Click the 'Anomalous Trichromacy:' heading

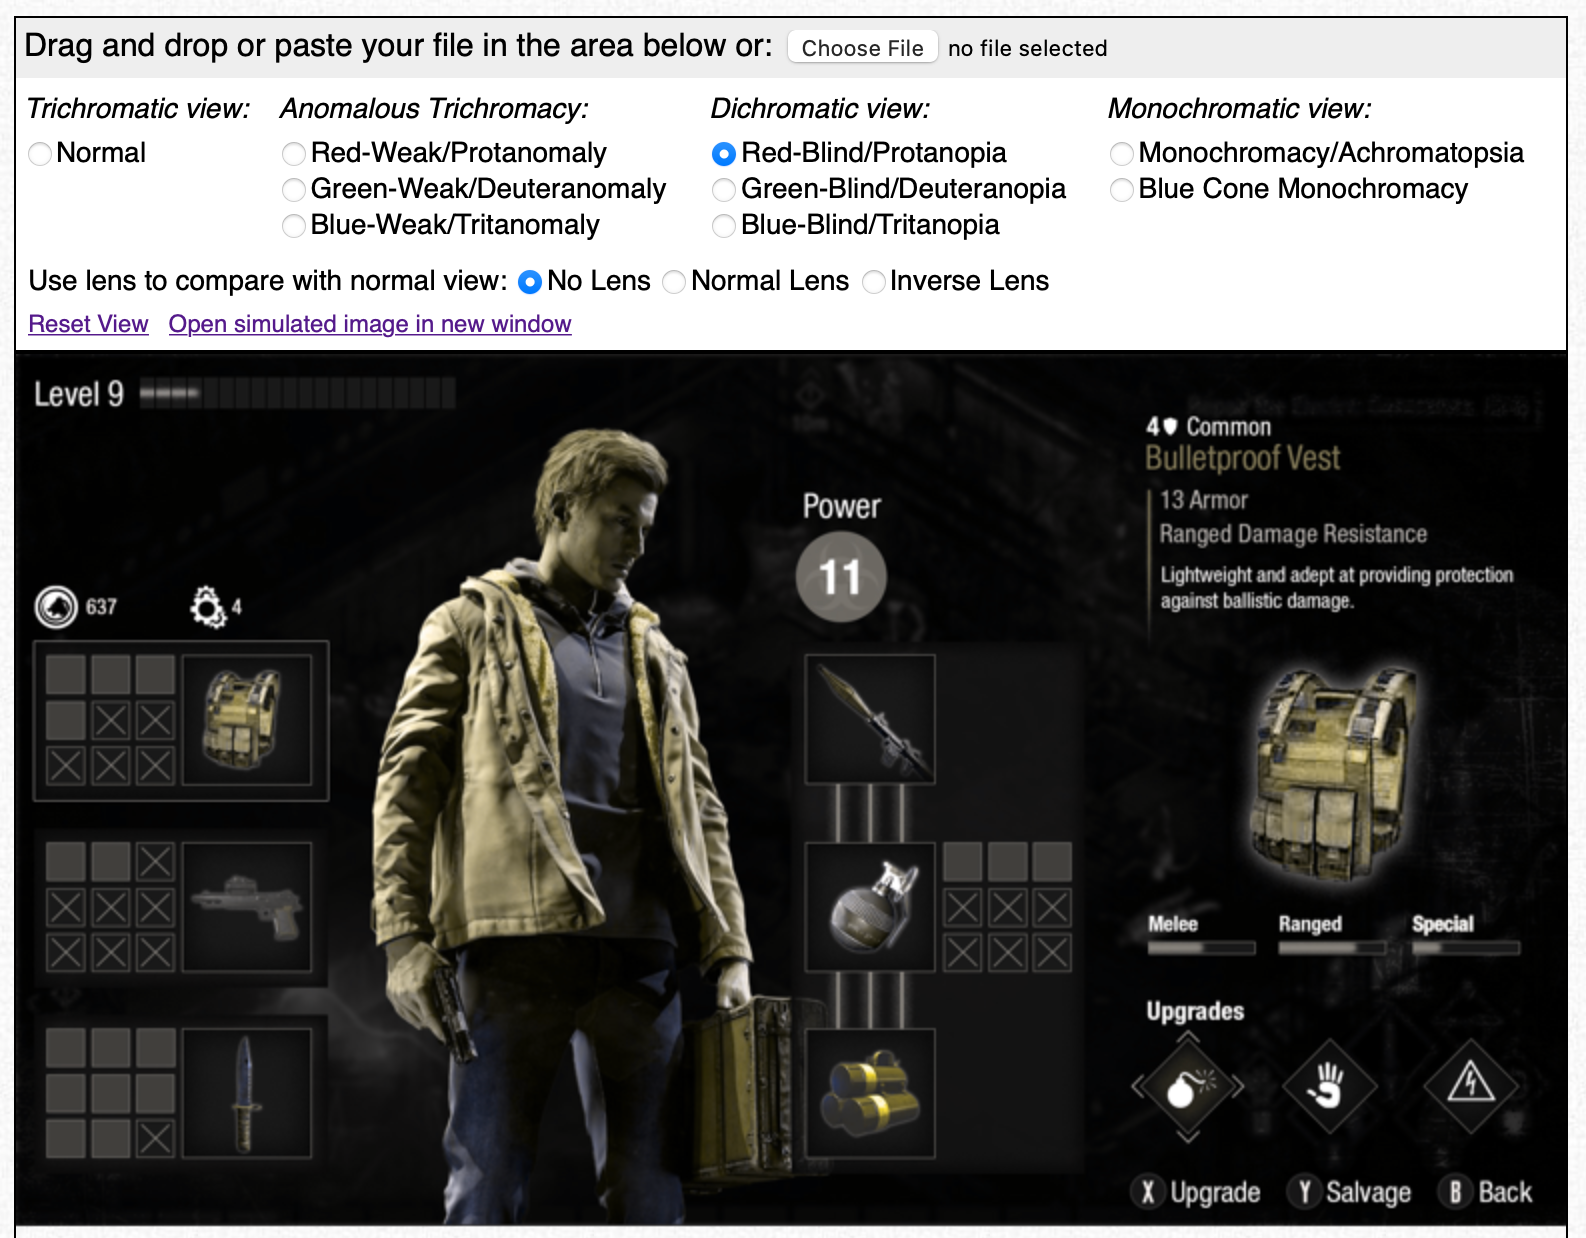coord(435,108)
